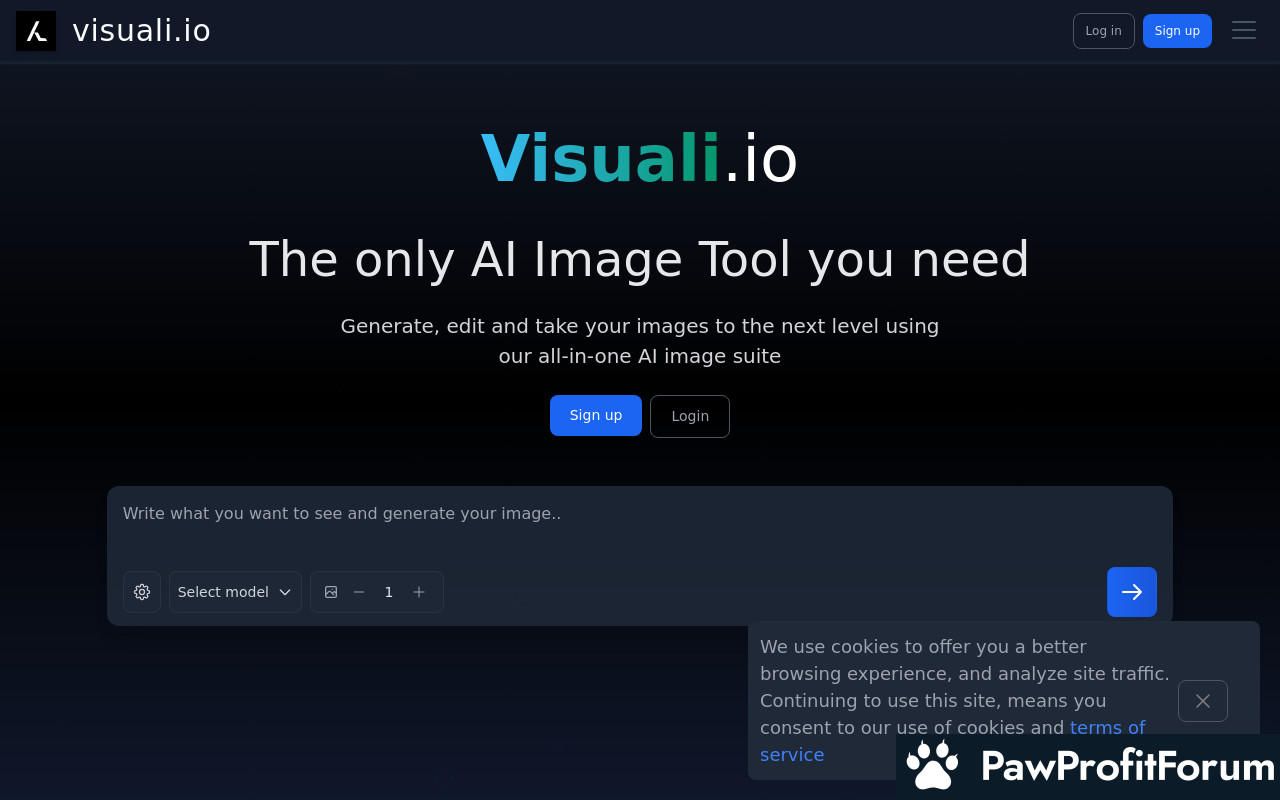1280x800 pixels.
Task: Click the Login button next to Sign up
Action: [x=690, y=416]
